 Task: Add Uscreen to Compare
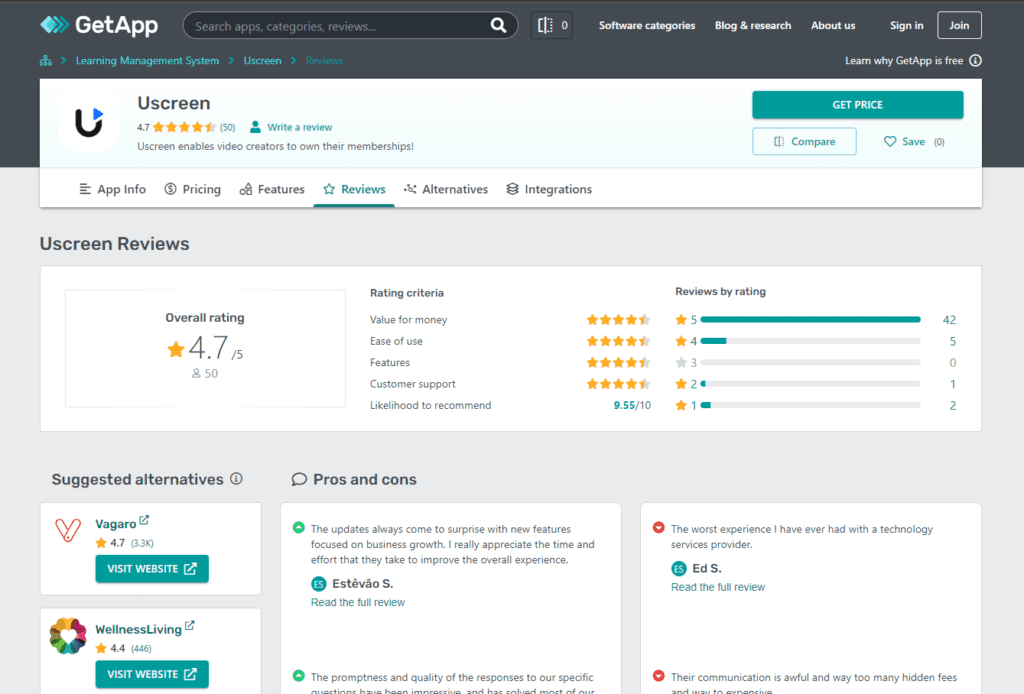(803, 141)
